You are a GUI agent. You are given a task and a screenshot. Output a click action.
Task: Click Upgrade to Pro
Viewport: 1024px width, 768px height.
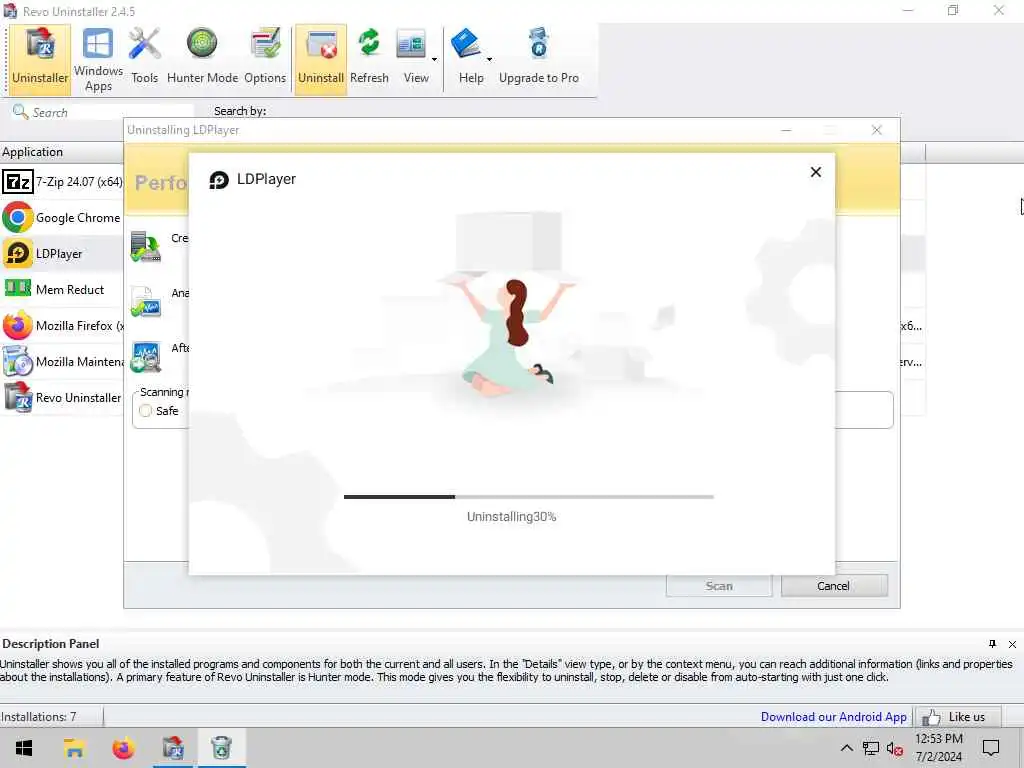[x=539, y=59]
